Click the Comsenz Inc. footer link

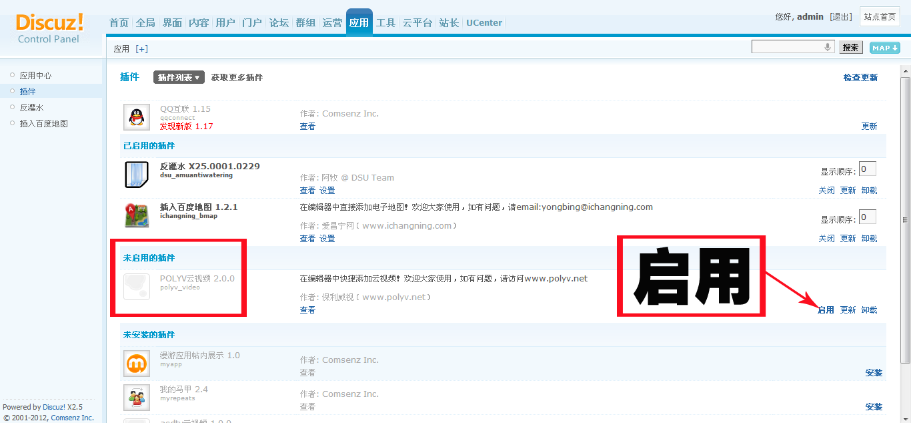tap(72, 417)
